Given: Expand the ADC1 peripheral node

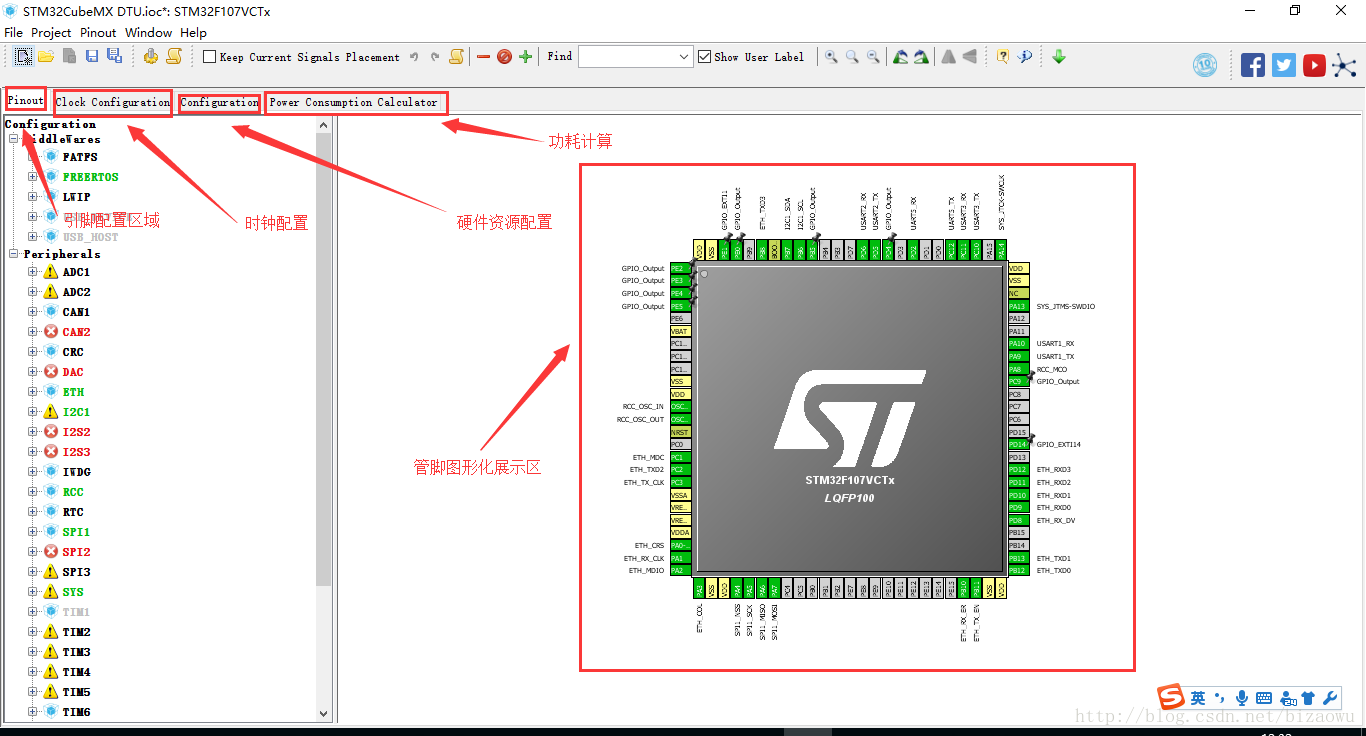Looking at the screenshot, I should 32,272.
